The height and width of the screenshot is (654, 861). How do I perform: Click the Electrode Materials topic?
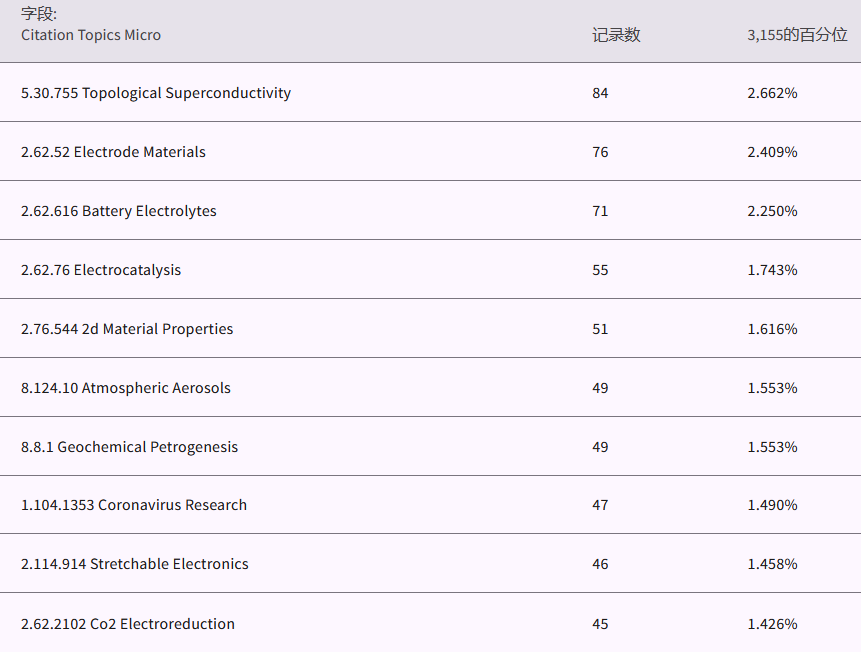[x=113, y=152]
